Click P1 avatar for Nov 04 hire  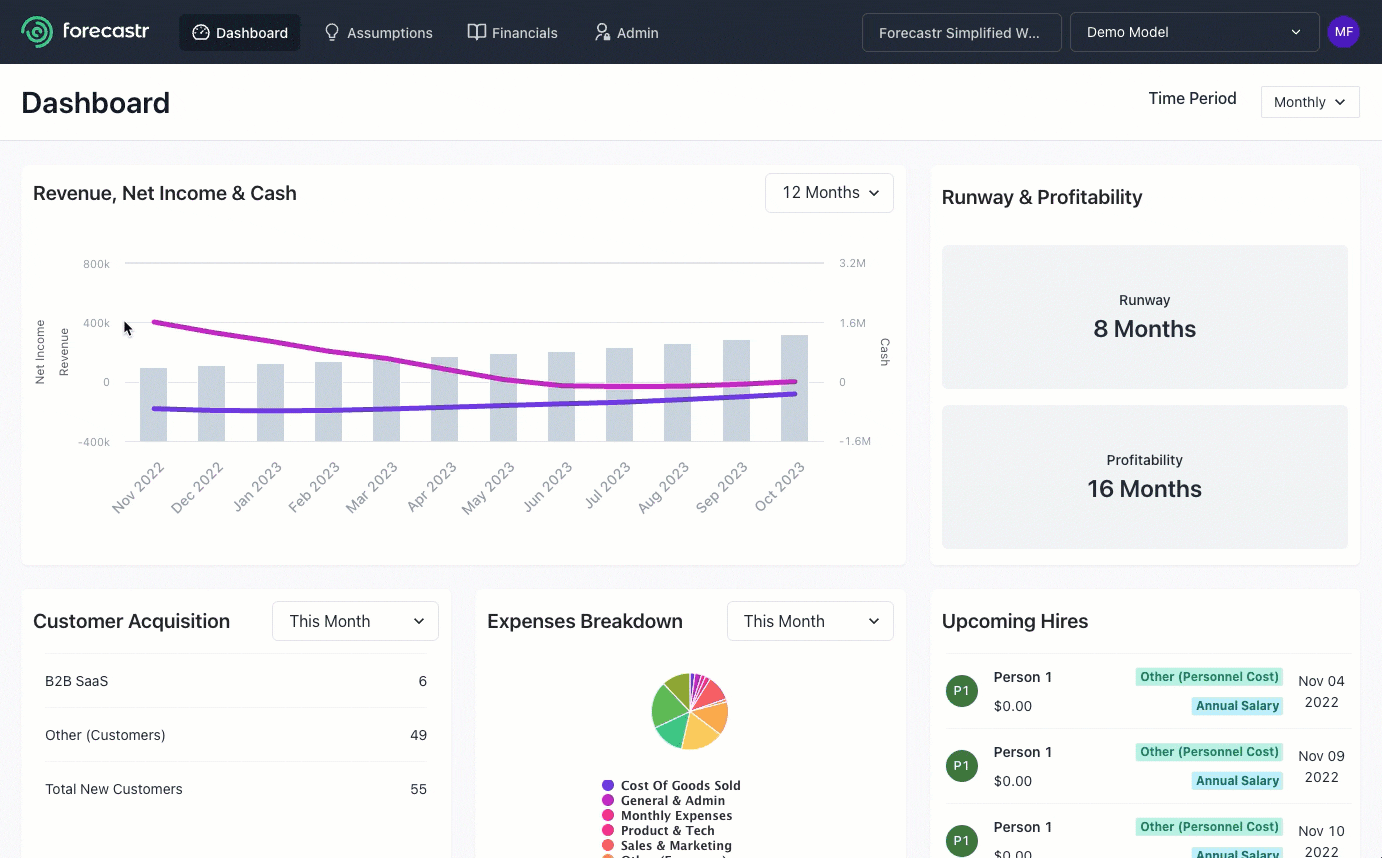(962, 691)
